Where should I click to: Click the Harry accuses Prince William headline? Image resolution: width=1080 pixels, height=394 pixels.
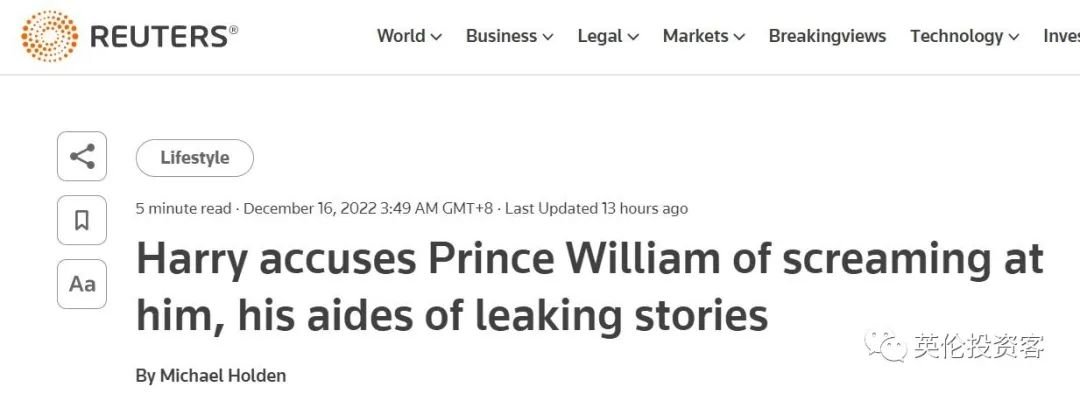click(590, 287)
